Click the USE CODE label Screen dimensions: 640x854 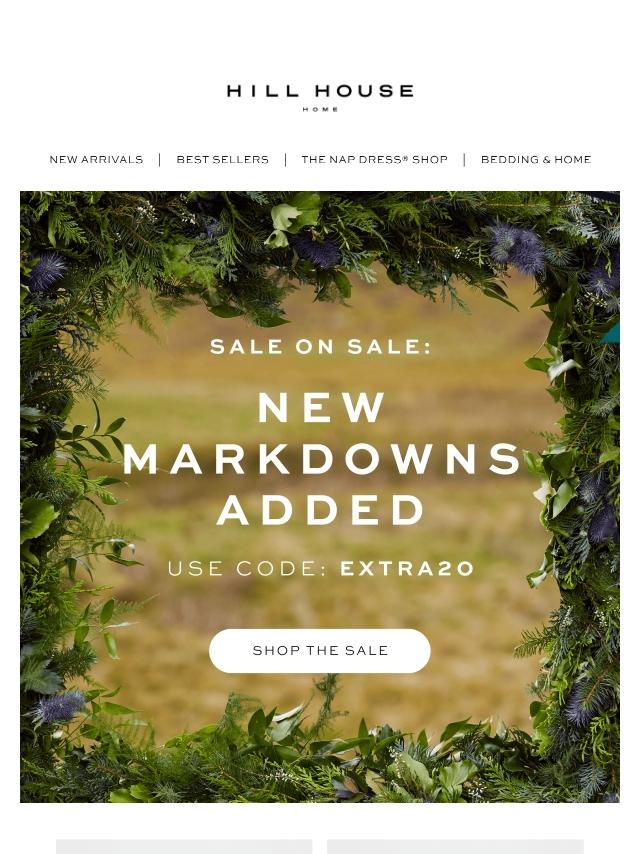(x=247, y=569)
